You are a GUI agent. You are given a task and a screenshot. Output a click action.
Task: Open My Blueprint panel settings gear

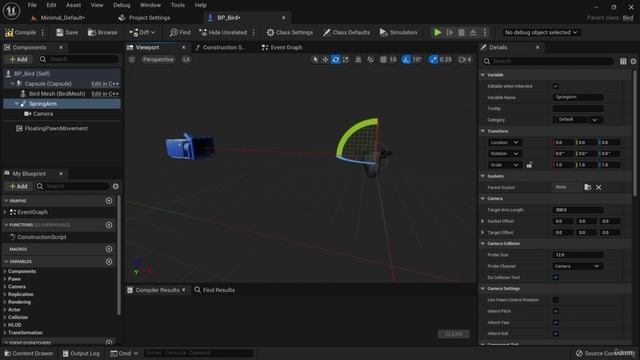pos(116,186)
